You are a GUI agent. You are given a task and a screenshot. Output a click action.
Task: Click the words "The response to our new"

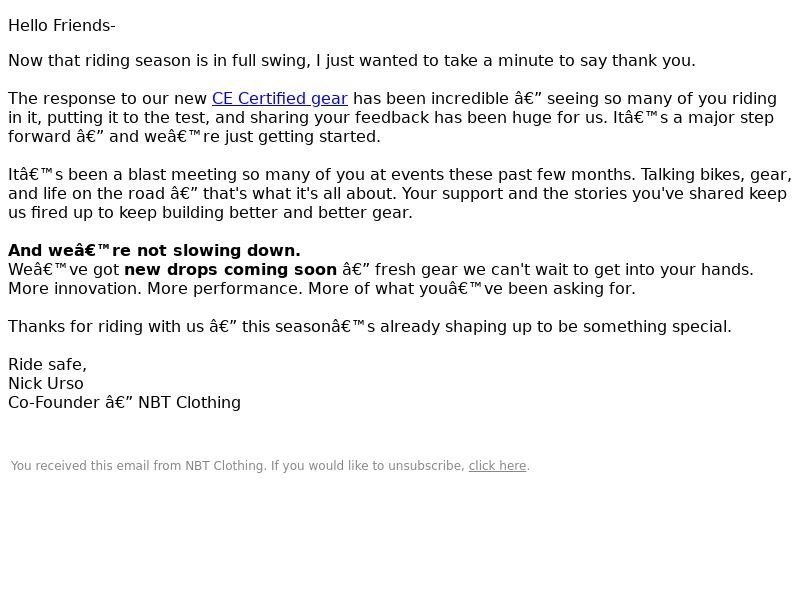[x=107, y=98]
